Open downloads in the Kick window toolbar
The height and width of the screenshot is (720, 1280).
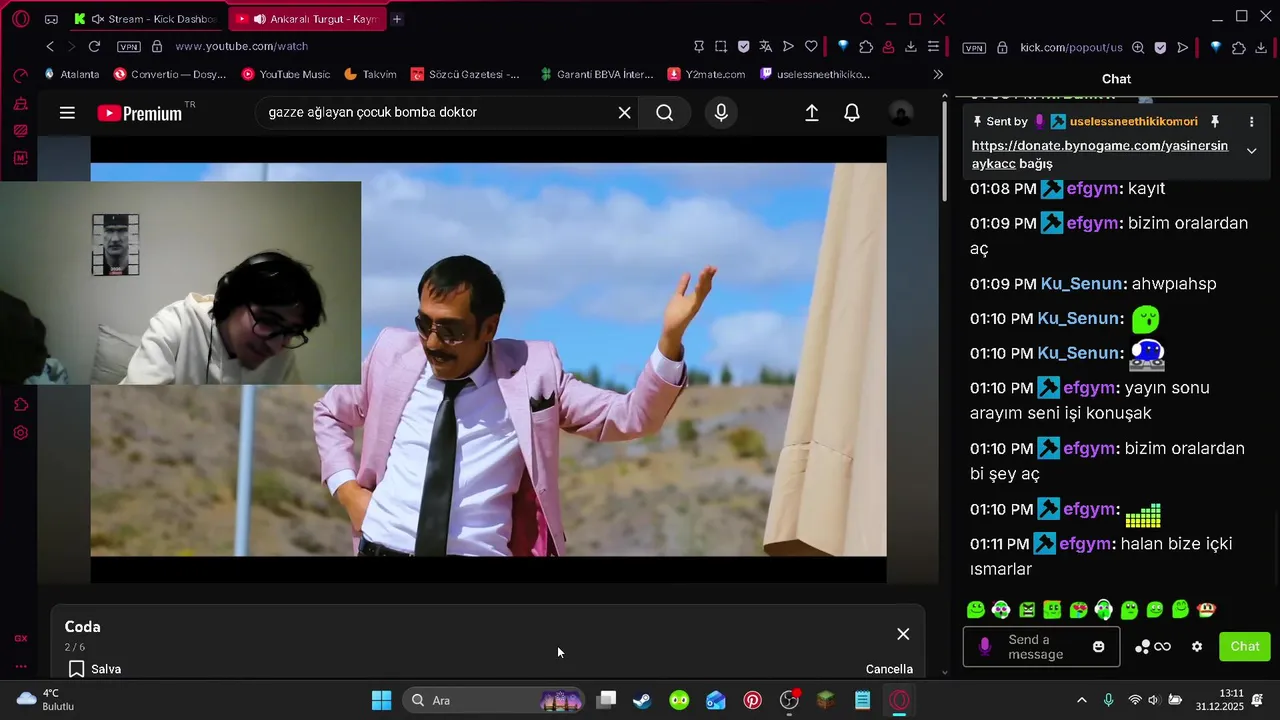click(1263, 47)
